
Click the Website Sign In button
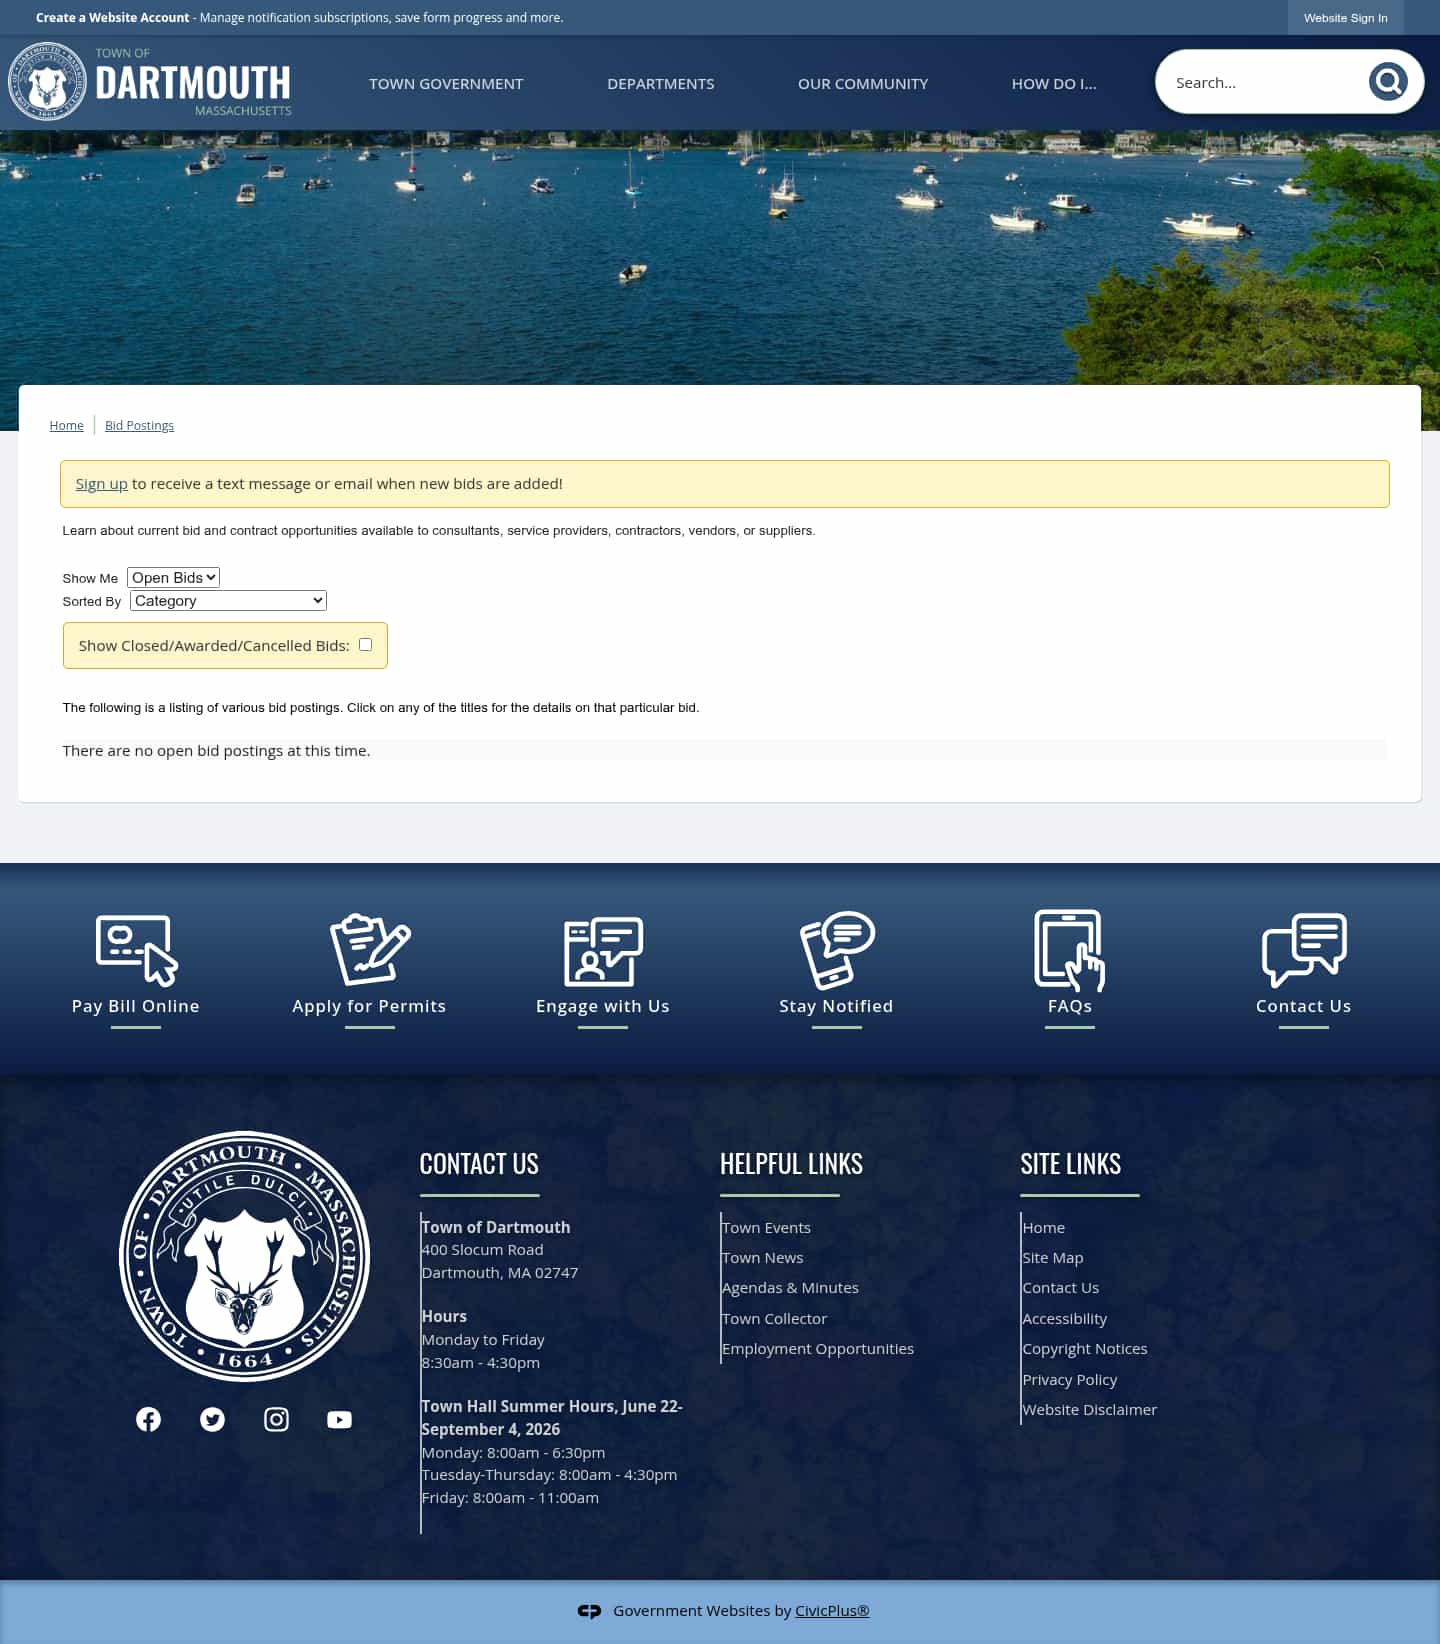coord(1346,18)
